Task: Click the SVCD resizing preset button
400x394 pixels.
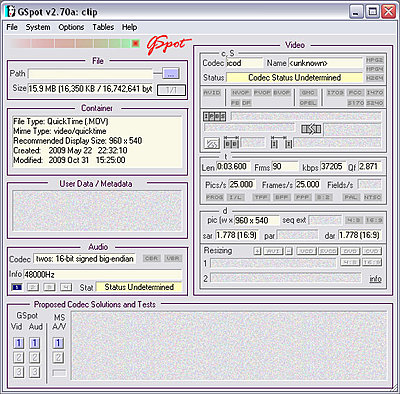Action: point(328,251)
